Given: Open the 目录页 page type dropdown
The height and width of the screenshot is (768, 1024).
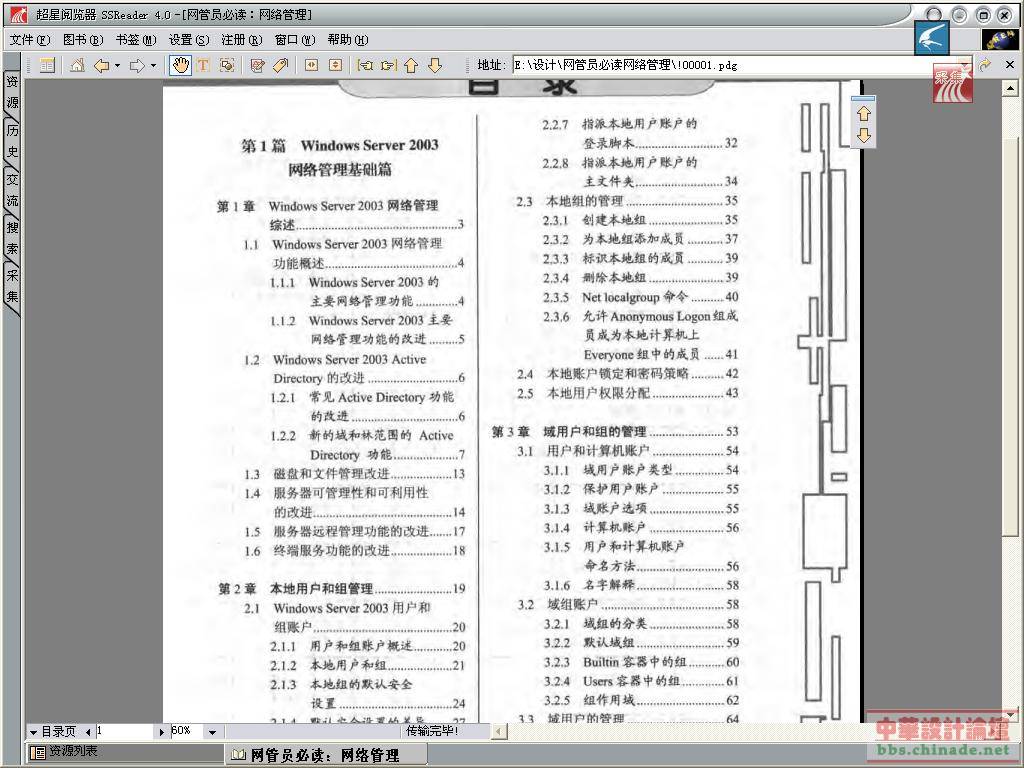Looking at the screenshot, I should point(33,732).
